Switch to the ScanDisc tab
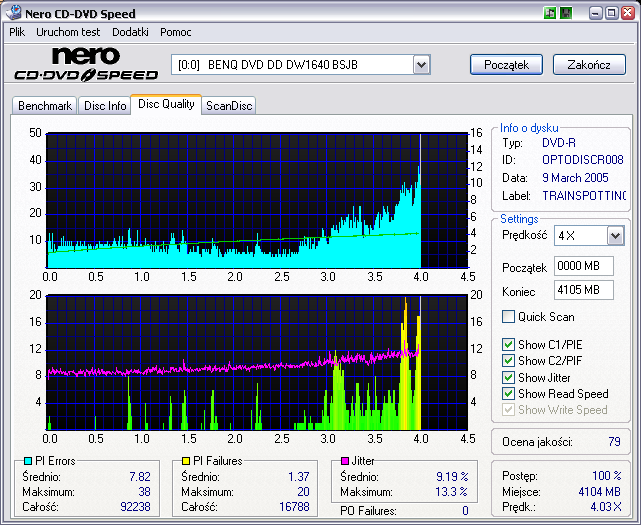Screen dimensions: 641x525 (x=229, y=106)
